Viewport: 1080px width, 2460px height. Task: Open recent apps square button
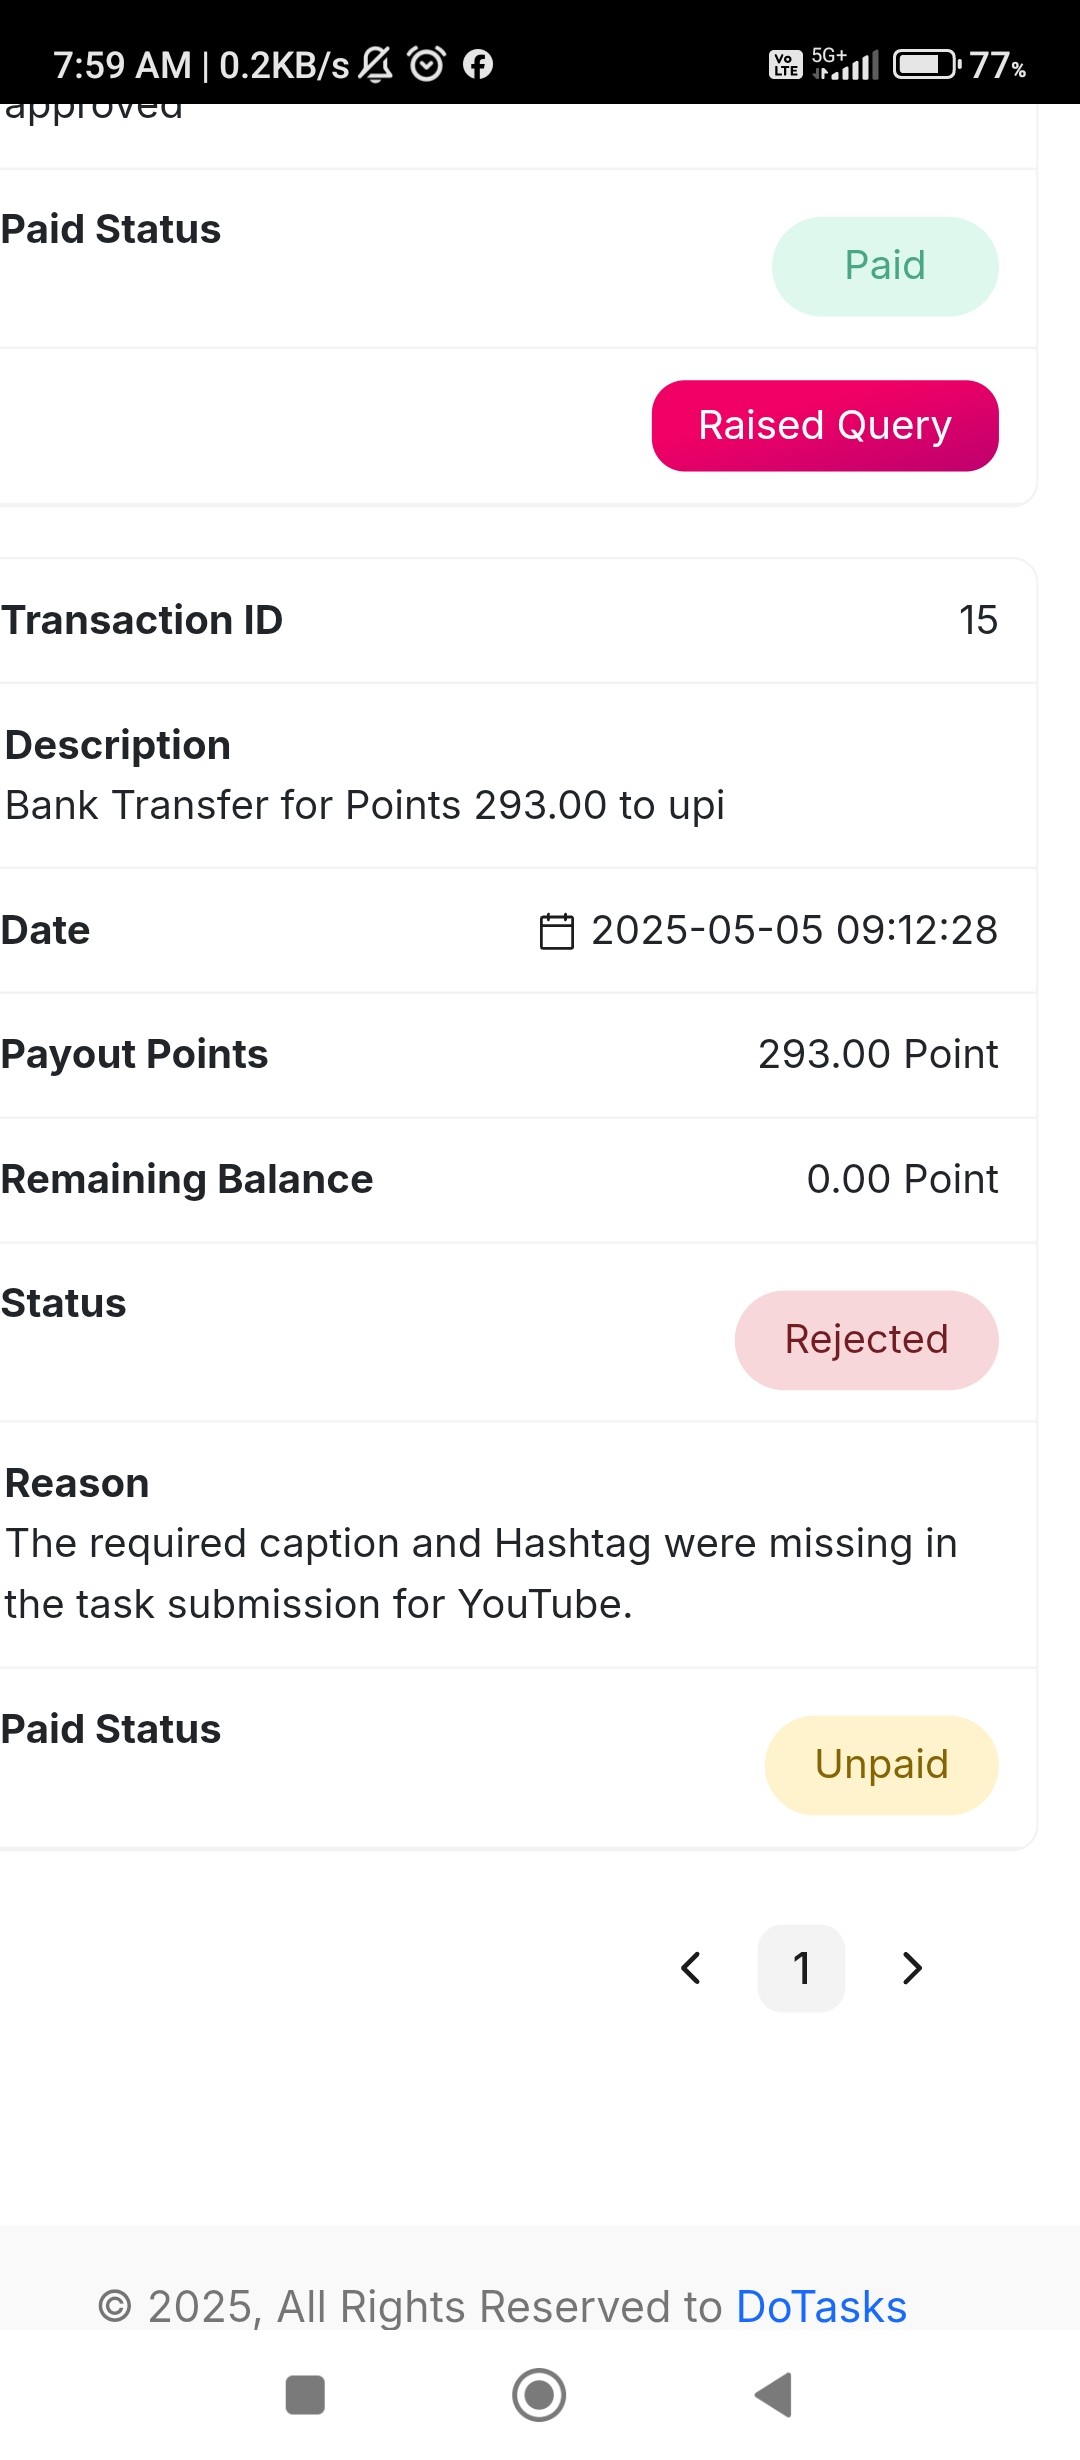[305, 2395]
